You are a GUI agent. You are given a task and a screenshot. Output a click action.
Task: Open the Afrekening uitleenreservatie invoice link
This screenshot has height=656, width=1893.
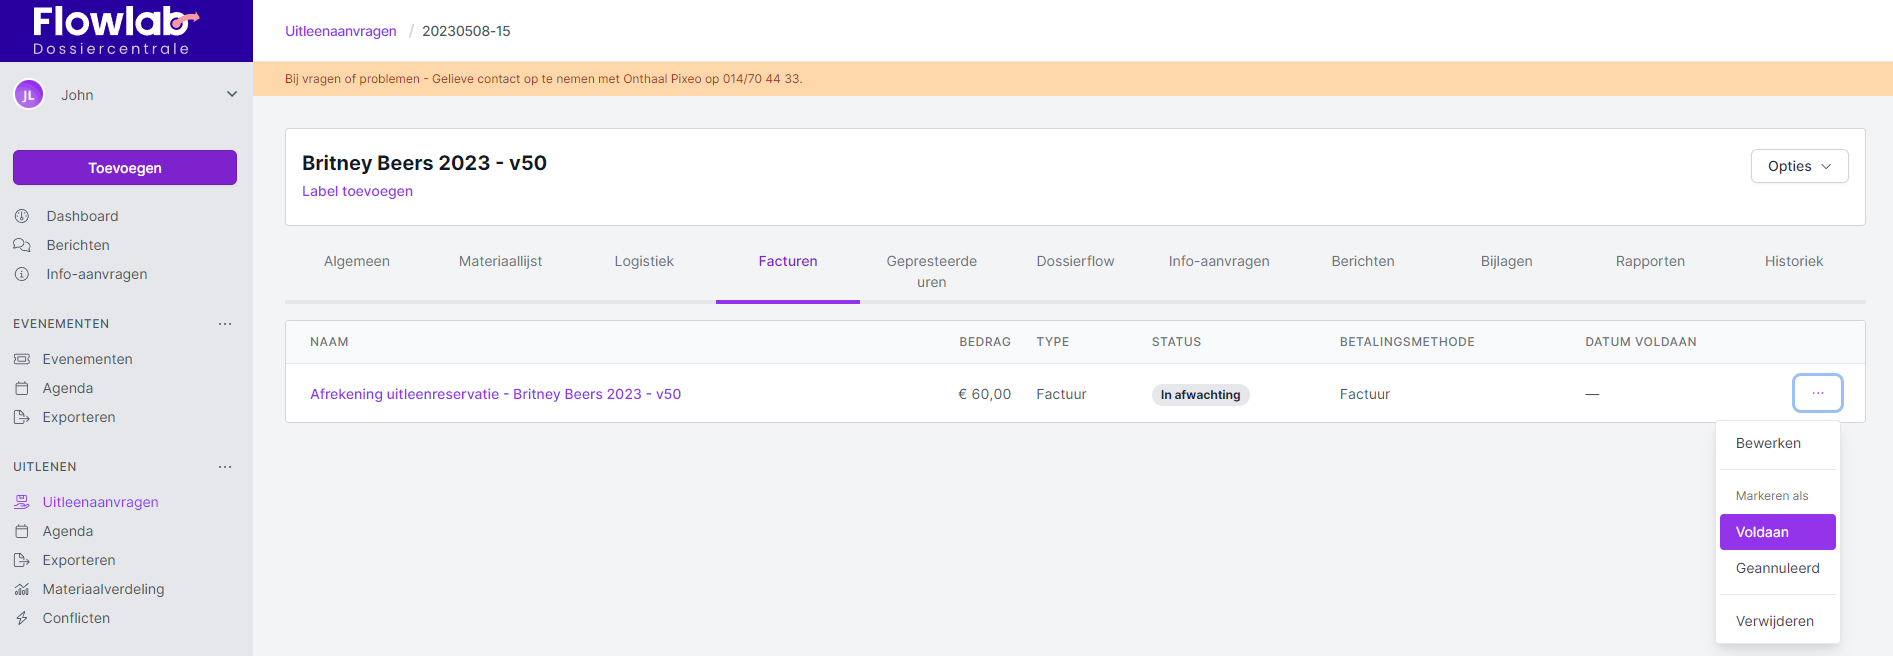tap(495, 394)
